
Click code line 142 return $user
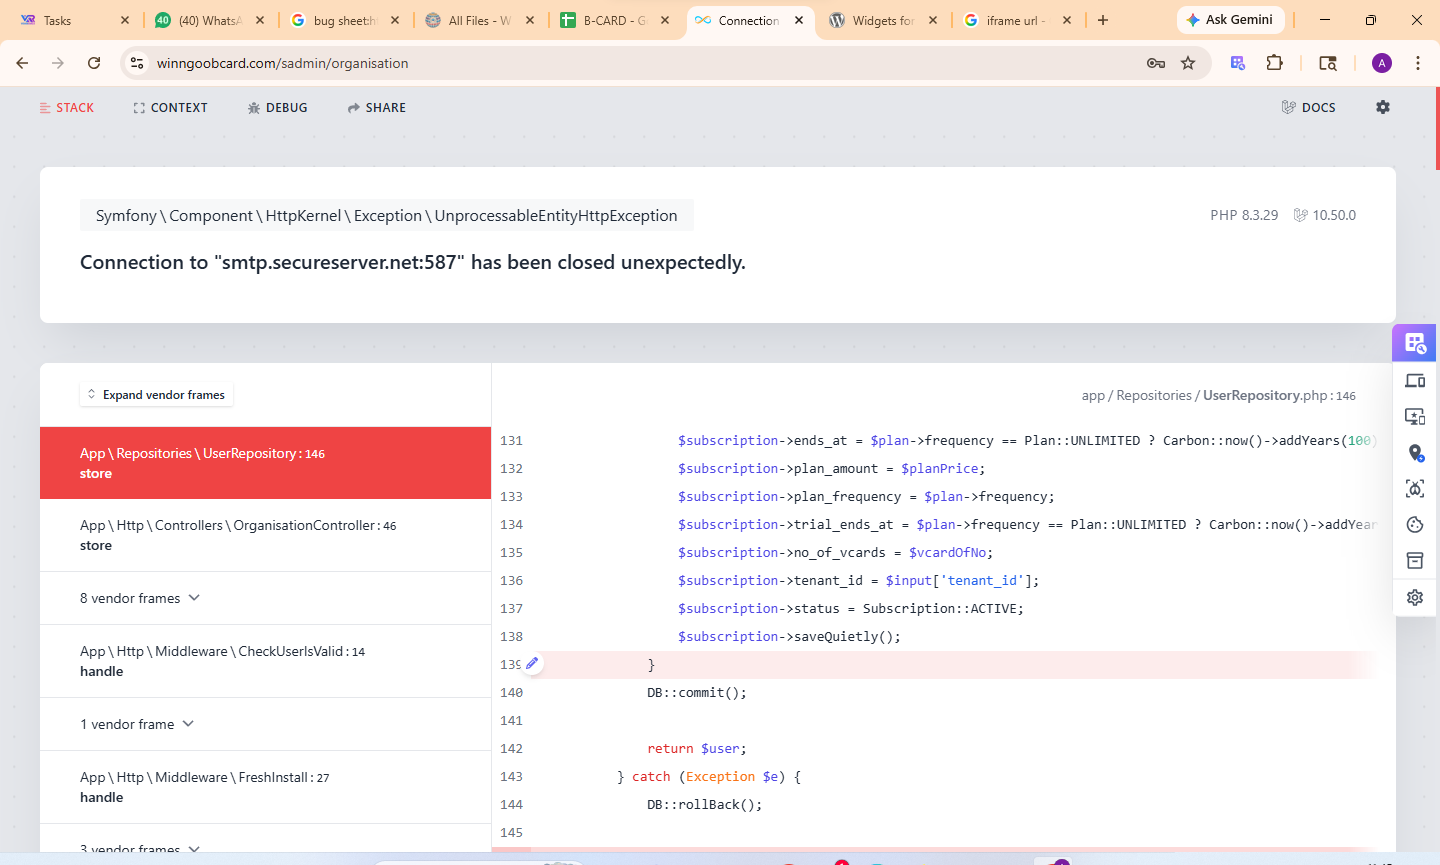click(x=696, y=748)
